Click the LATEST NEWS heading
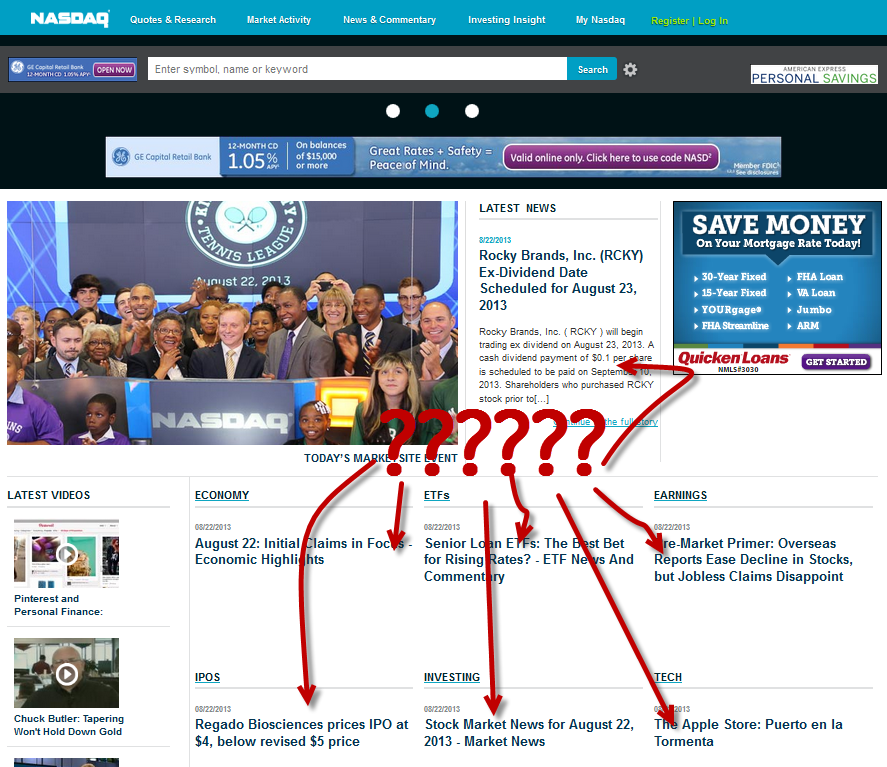The image size is (887, 767). coord(518,208)
